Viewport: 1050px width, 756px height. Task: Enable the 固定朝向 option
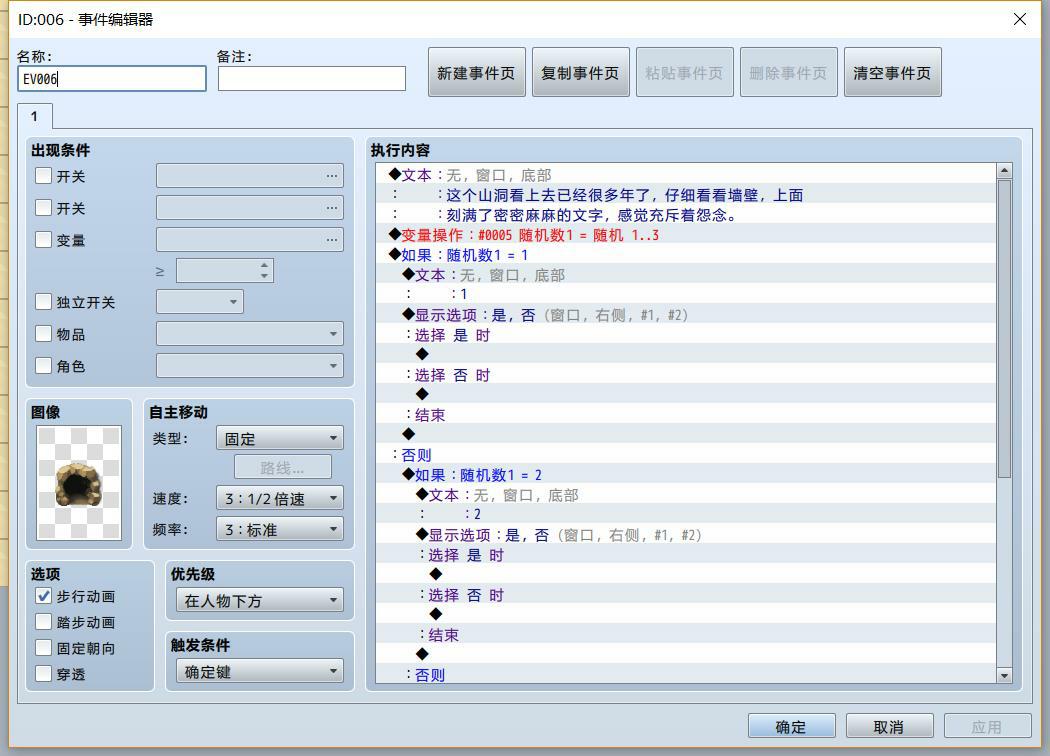point(44,648)
